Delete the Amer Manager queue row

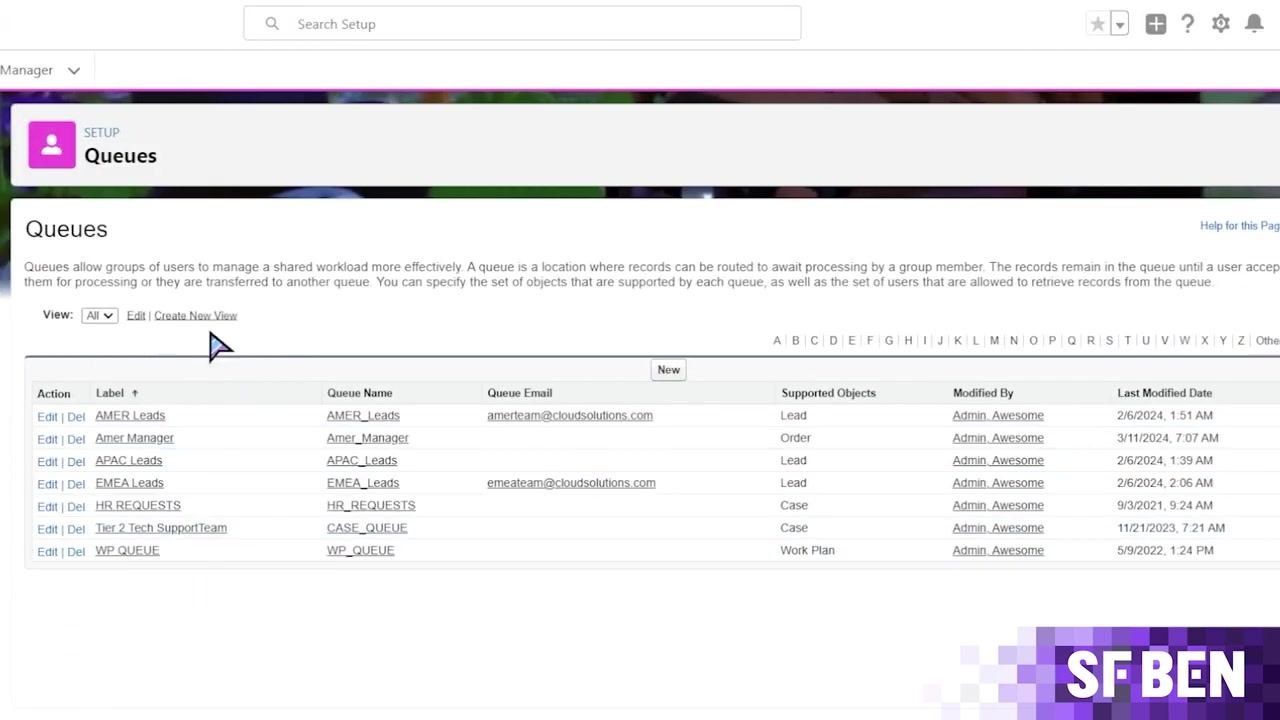pyautogui.click(x=76, y=439)
